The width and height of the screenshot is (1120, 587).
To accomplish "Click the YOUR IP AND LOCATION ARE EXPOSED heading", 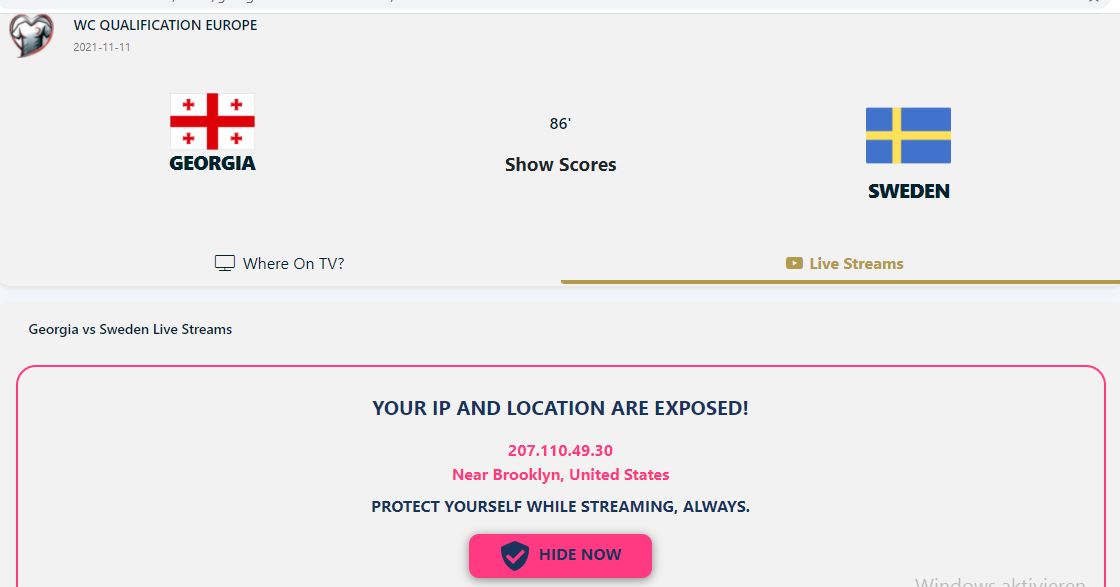I will click(560, 408).
